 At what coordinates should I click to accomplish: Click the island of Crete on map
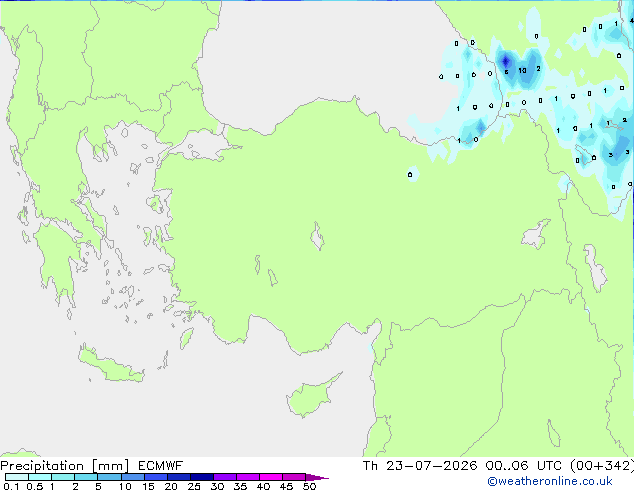point(111,365)
